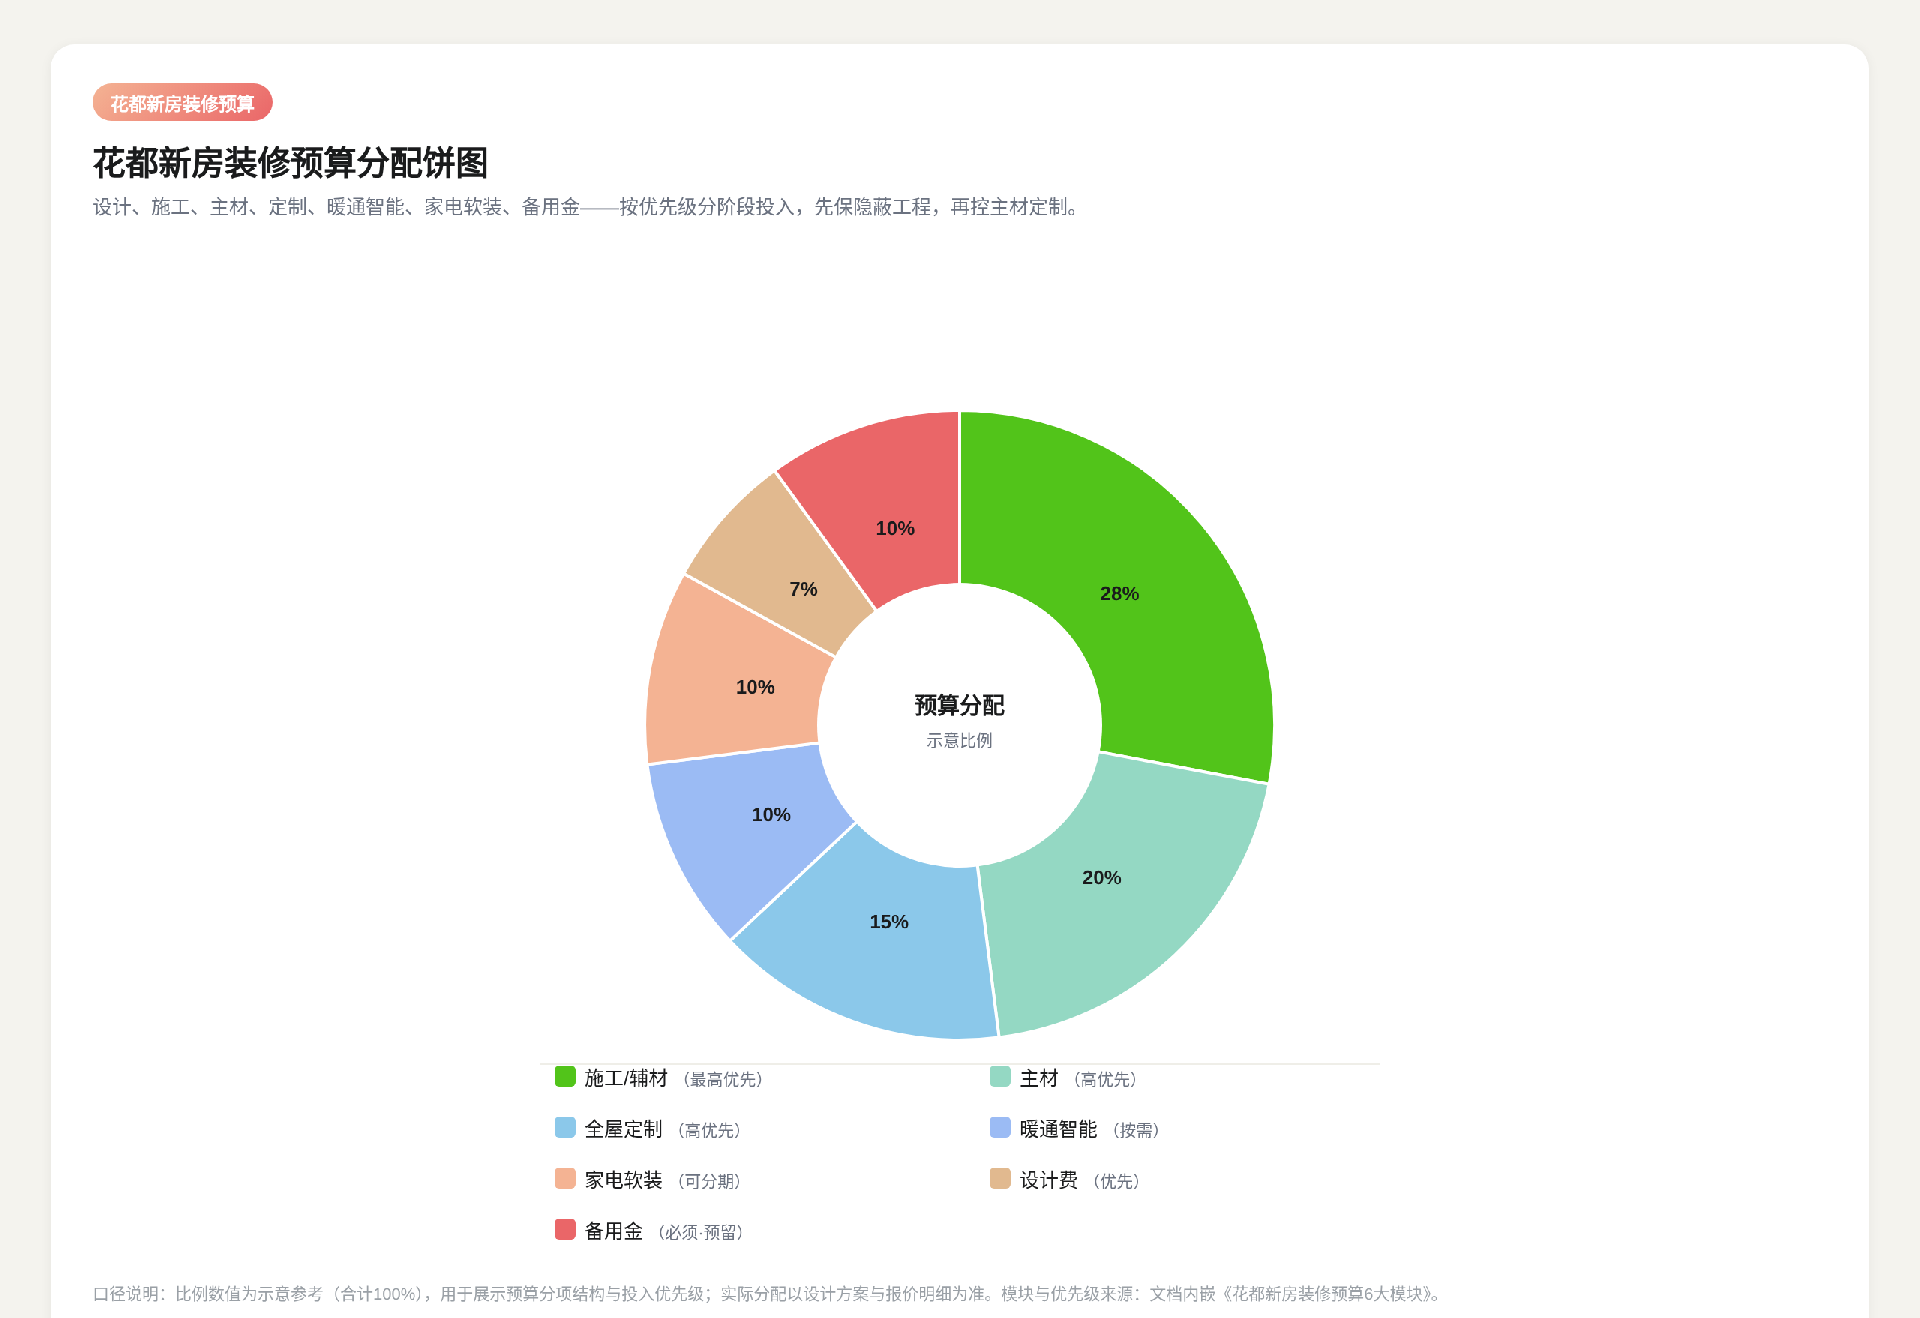Toggle the 施工/辅材 legend green swatch
The width and height of the screenshot is (1920, 1318).
coord(565,1077)
